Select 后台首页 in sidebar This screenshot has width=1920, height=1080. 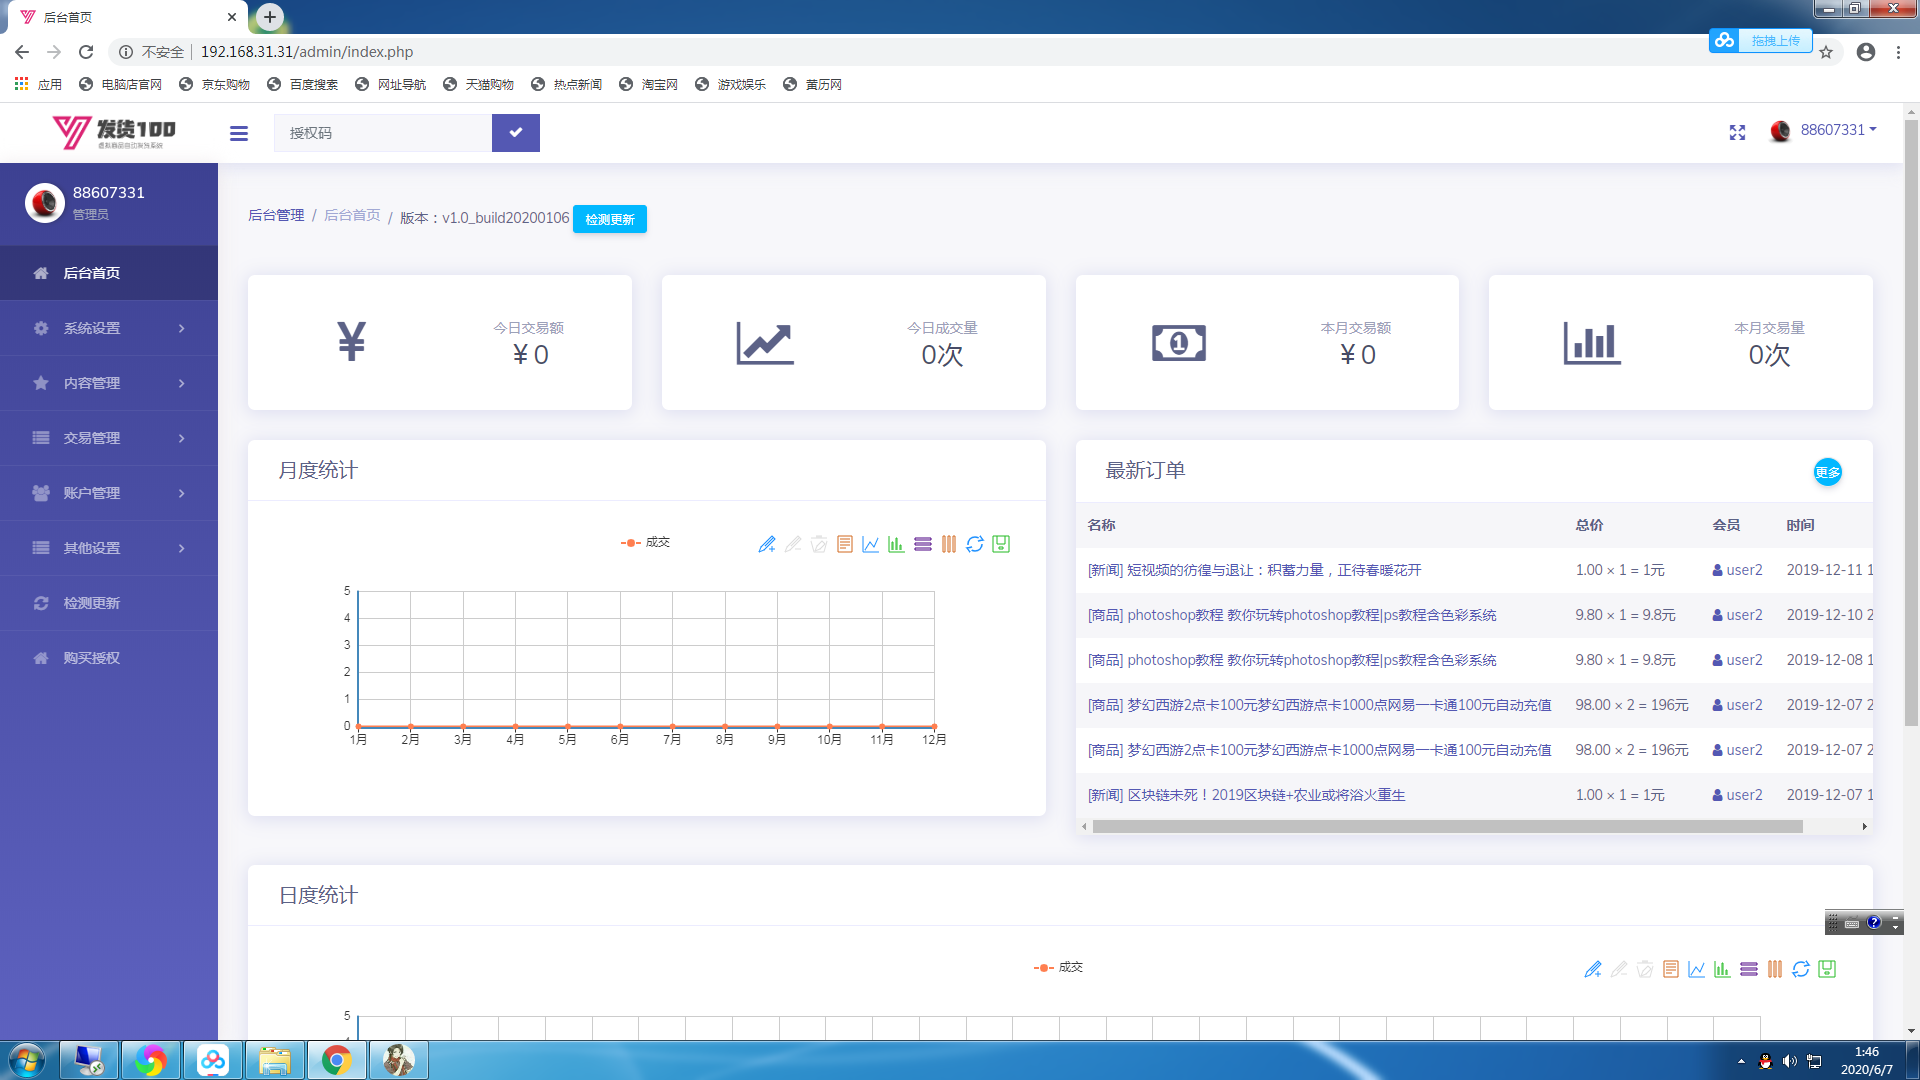pos(109,273)
